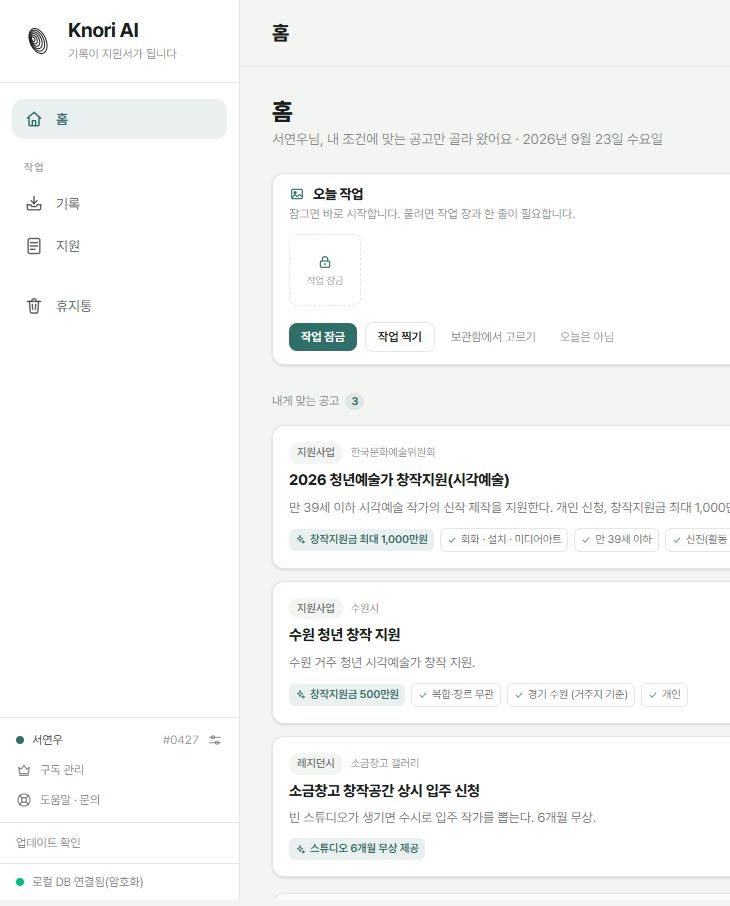This screenshot has height=906, width=730.
Task: Open the 휴지통 sidebar item
Action: (119, 306)
